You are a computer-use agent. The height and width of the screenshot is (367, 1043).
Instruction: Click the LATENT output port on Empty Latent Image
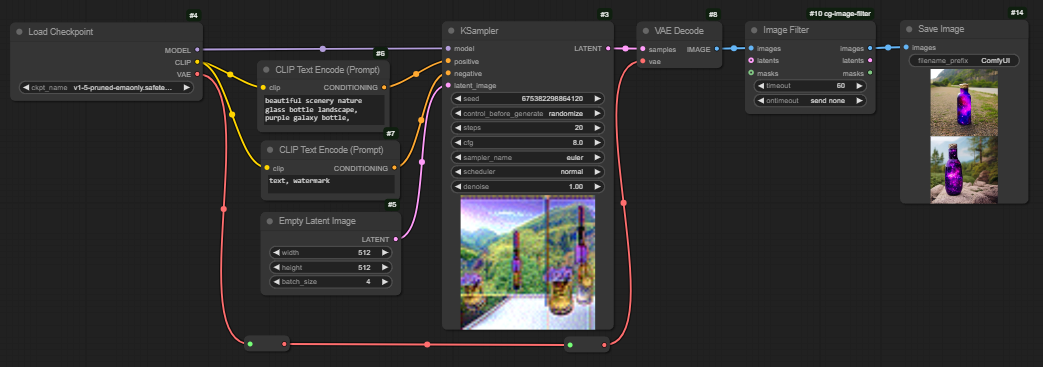pyautogui.click(x=396, y=239)
